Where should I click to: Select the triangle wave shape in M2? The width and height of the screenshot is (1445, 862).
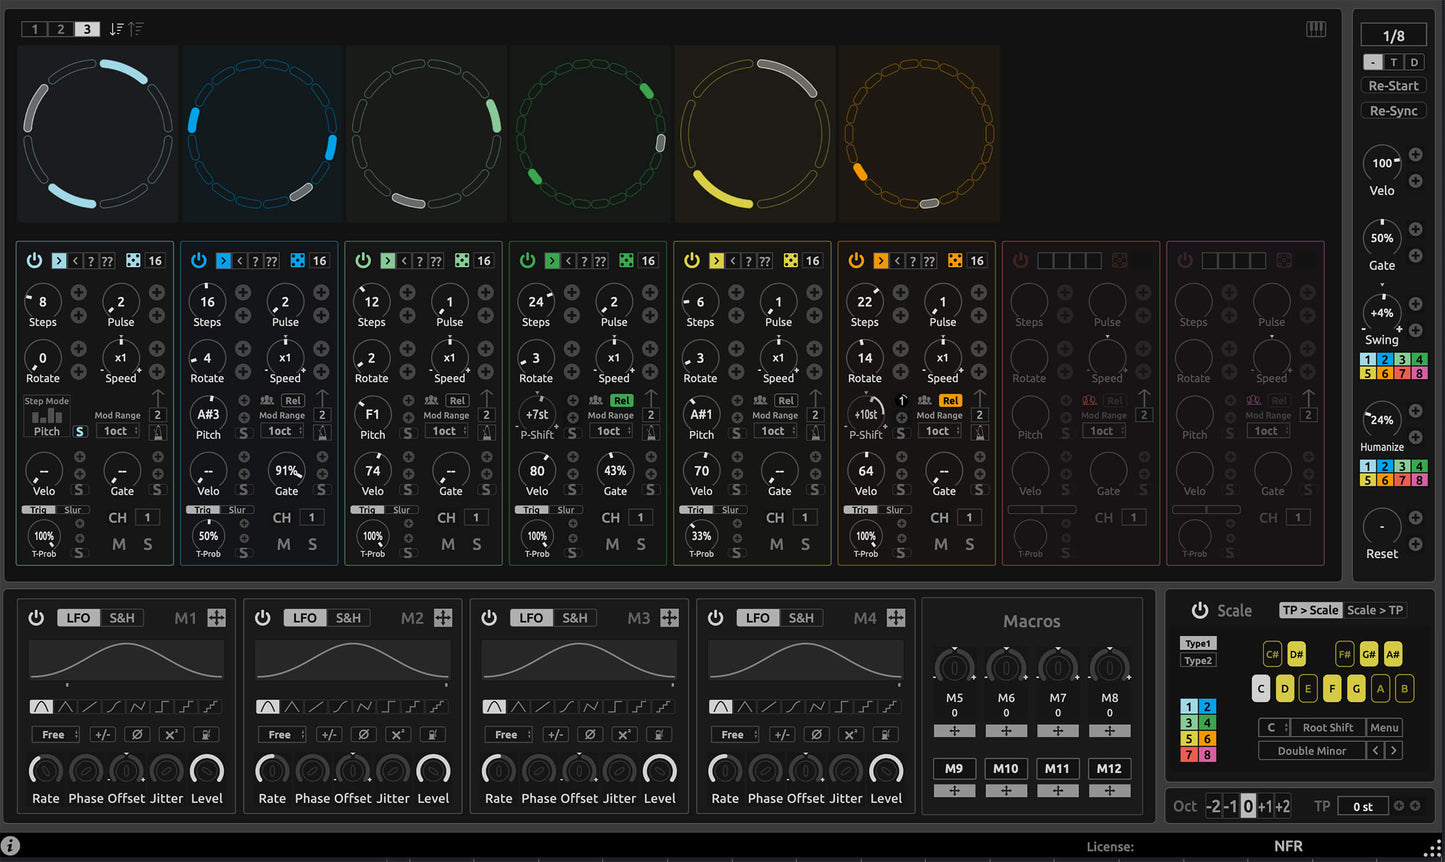[292, 706]
